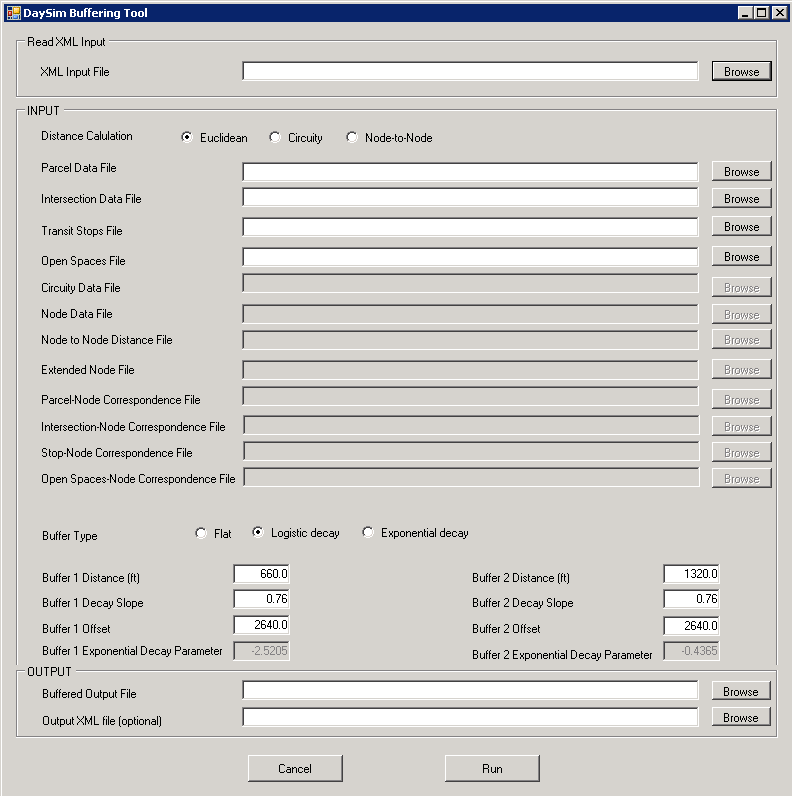Maximize the DaySim Buffering Tool window

pyautogui.click(x=762, y=12)
